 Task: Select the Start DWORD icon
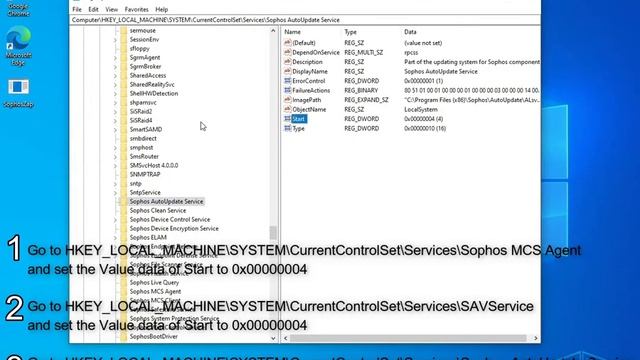pyautogui.click(x=287, y=119)
